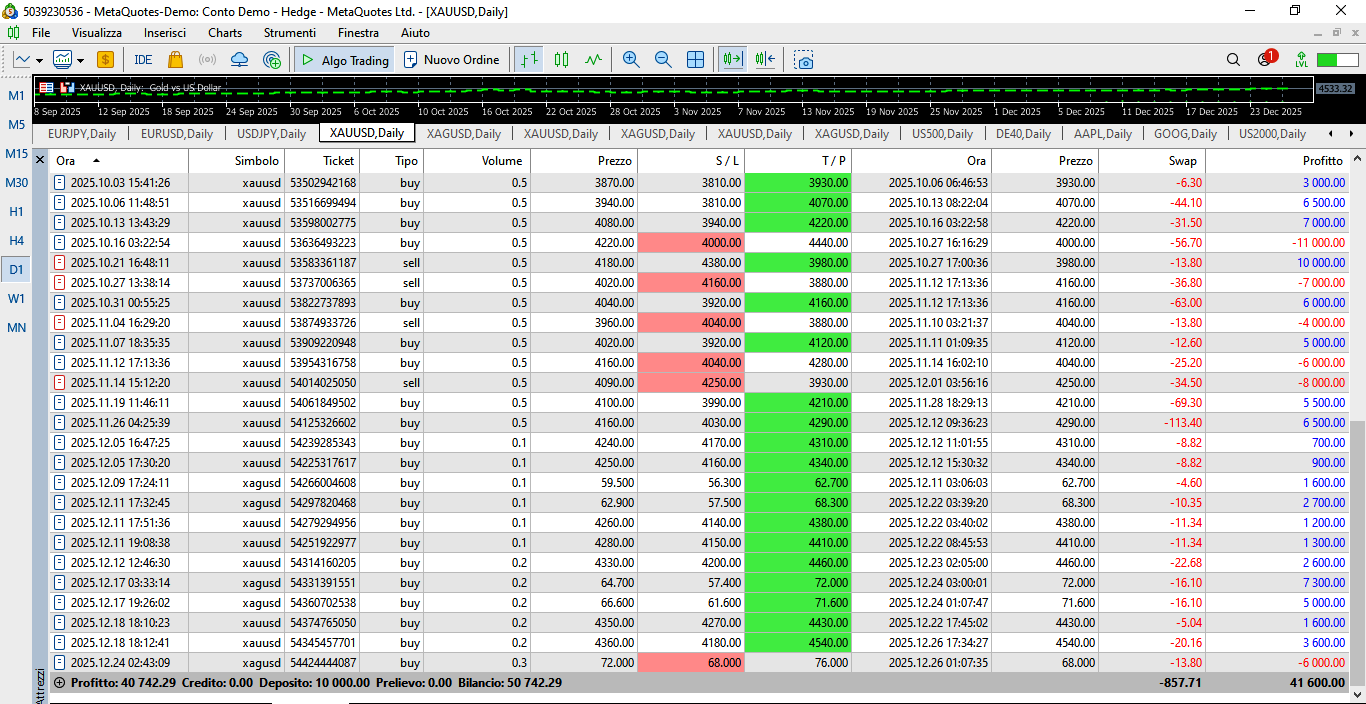Select candlestick chart type
Screen dimensions: 1366x704
[561, 60]
